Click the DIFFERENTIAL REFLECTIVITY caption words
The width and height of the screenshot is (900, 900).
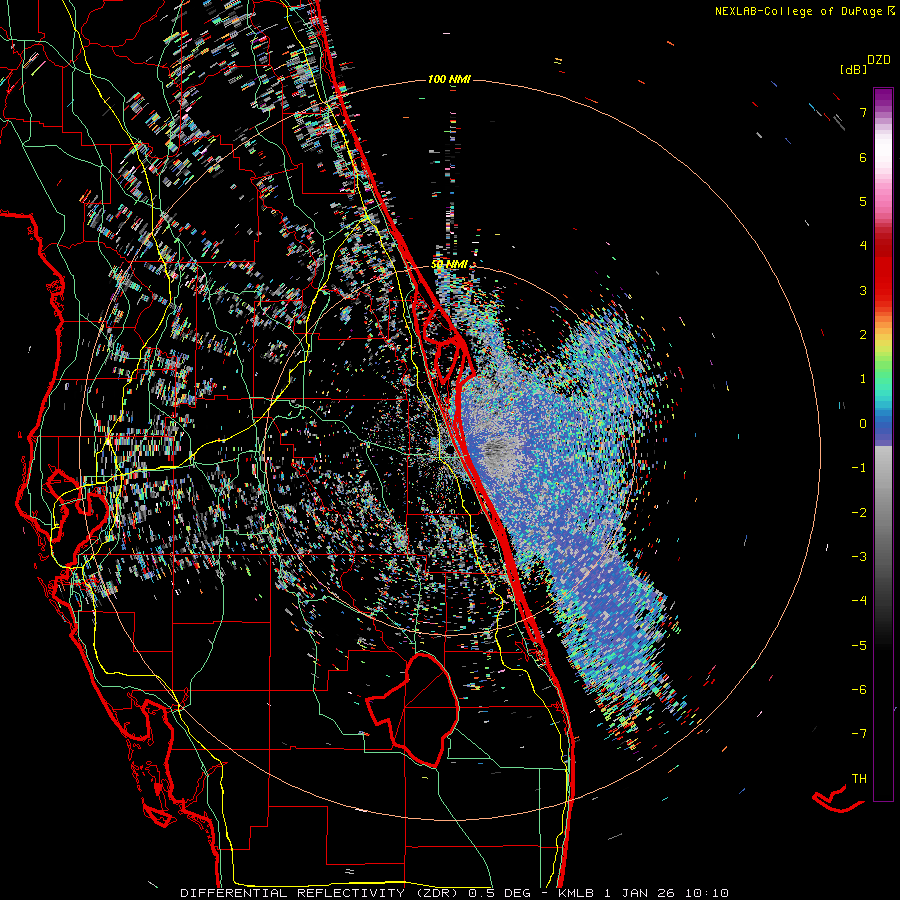pyautogui.click(x=292, y=893)
